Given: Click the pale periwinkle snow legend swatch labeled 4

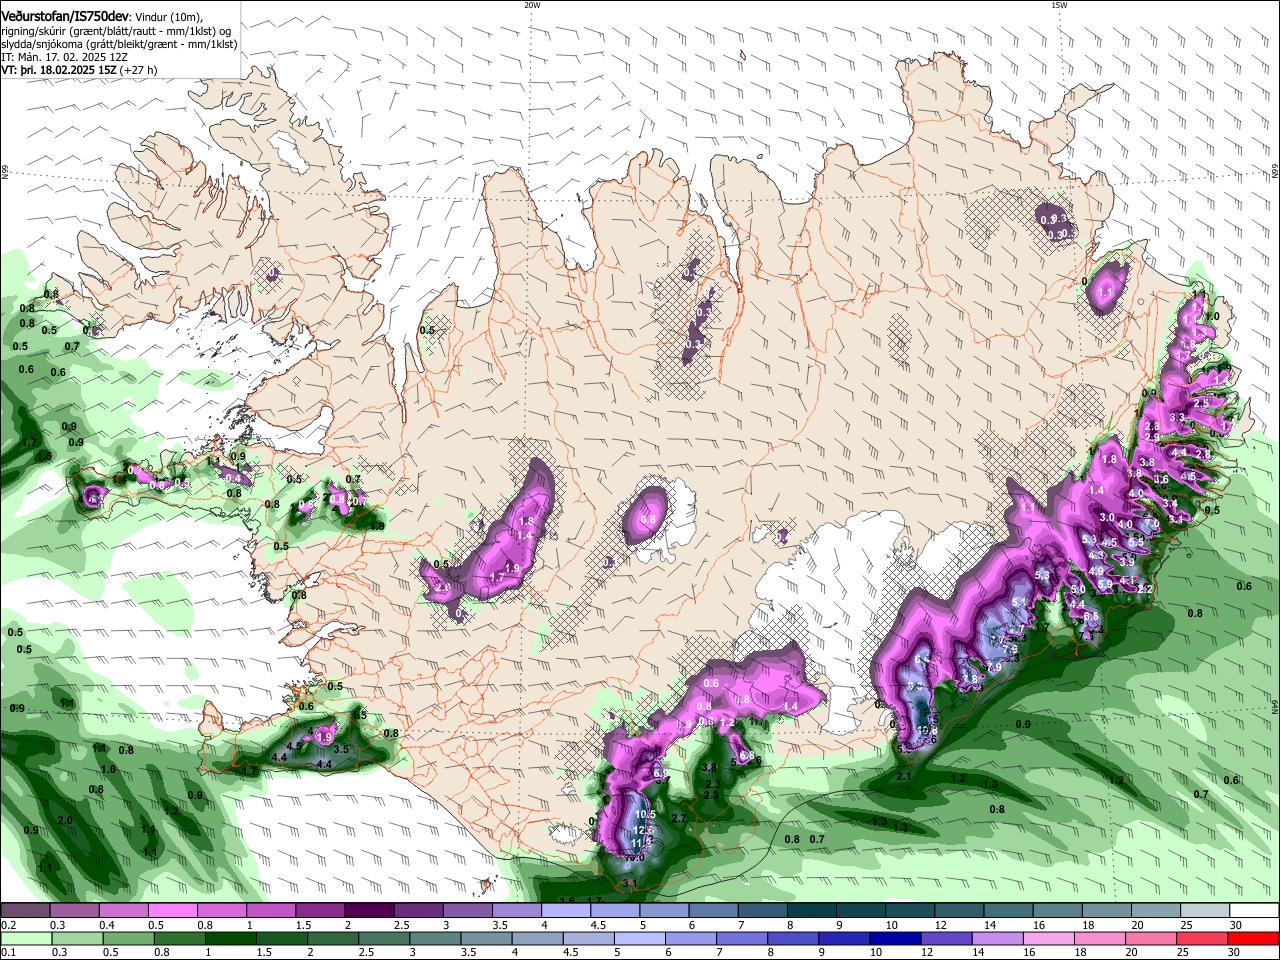Looking at the screenshot, I should [x=565, y=911].
